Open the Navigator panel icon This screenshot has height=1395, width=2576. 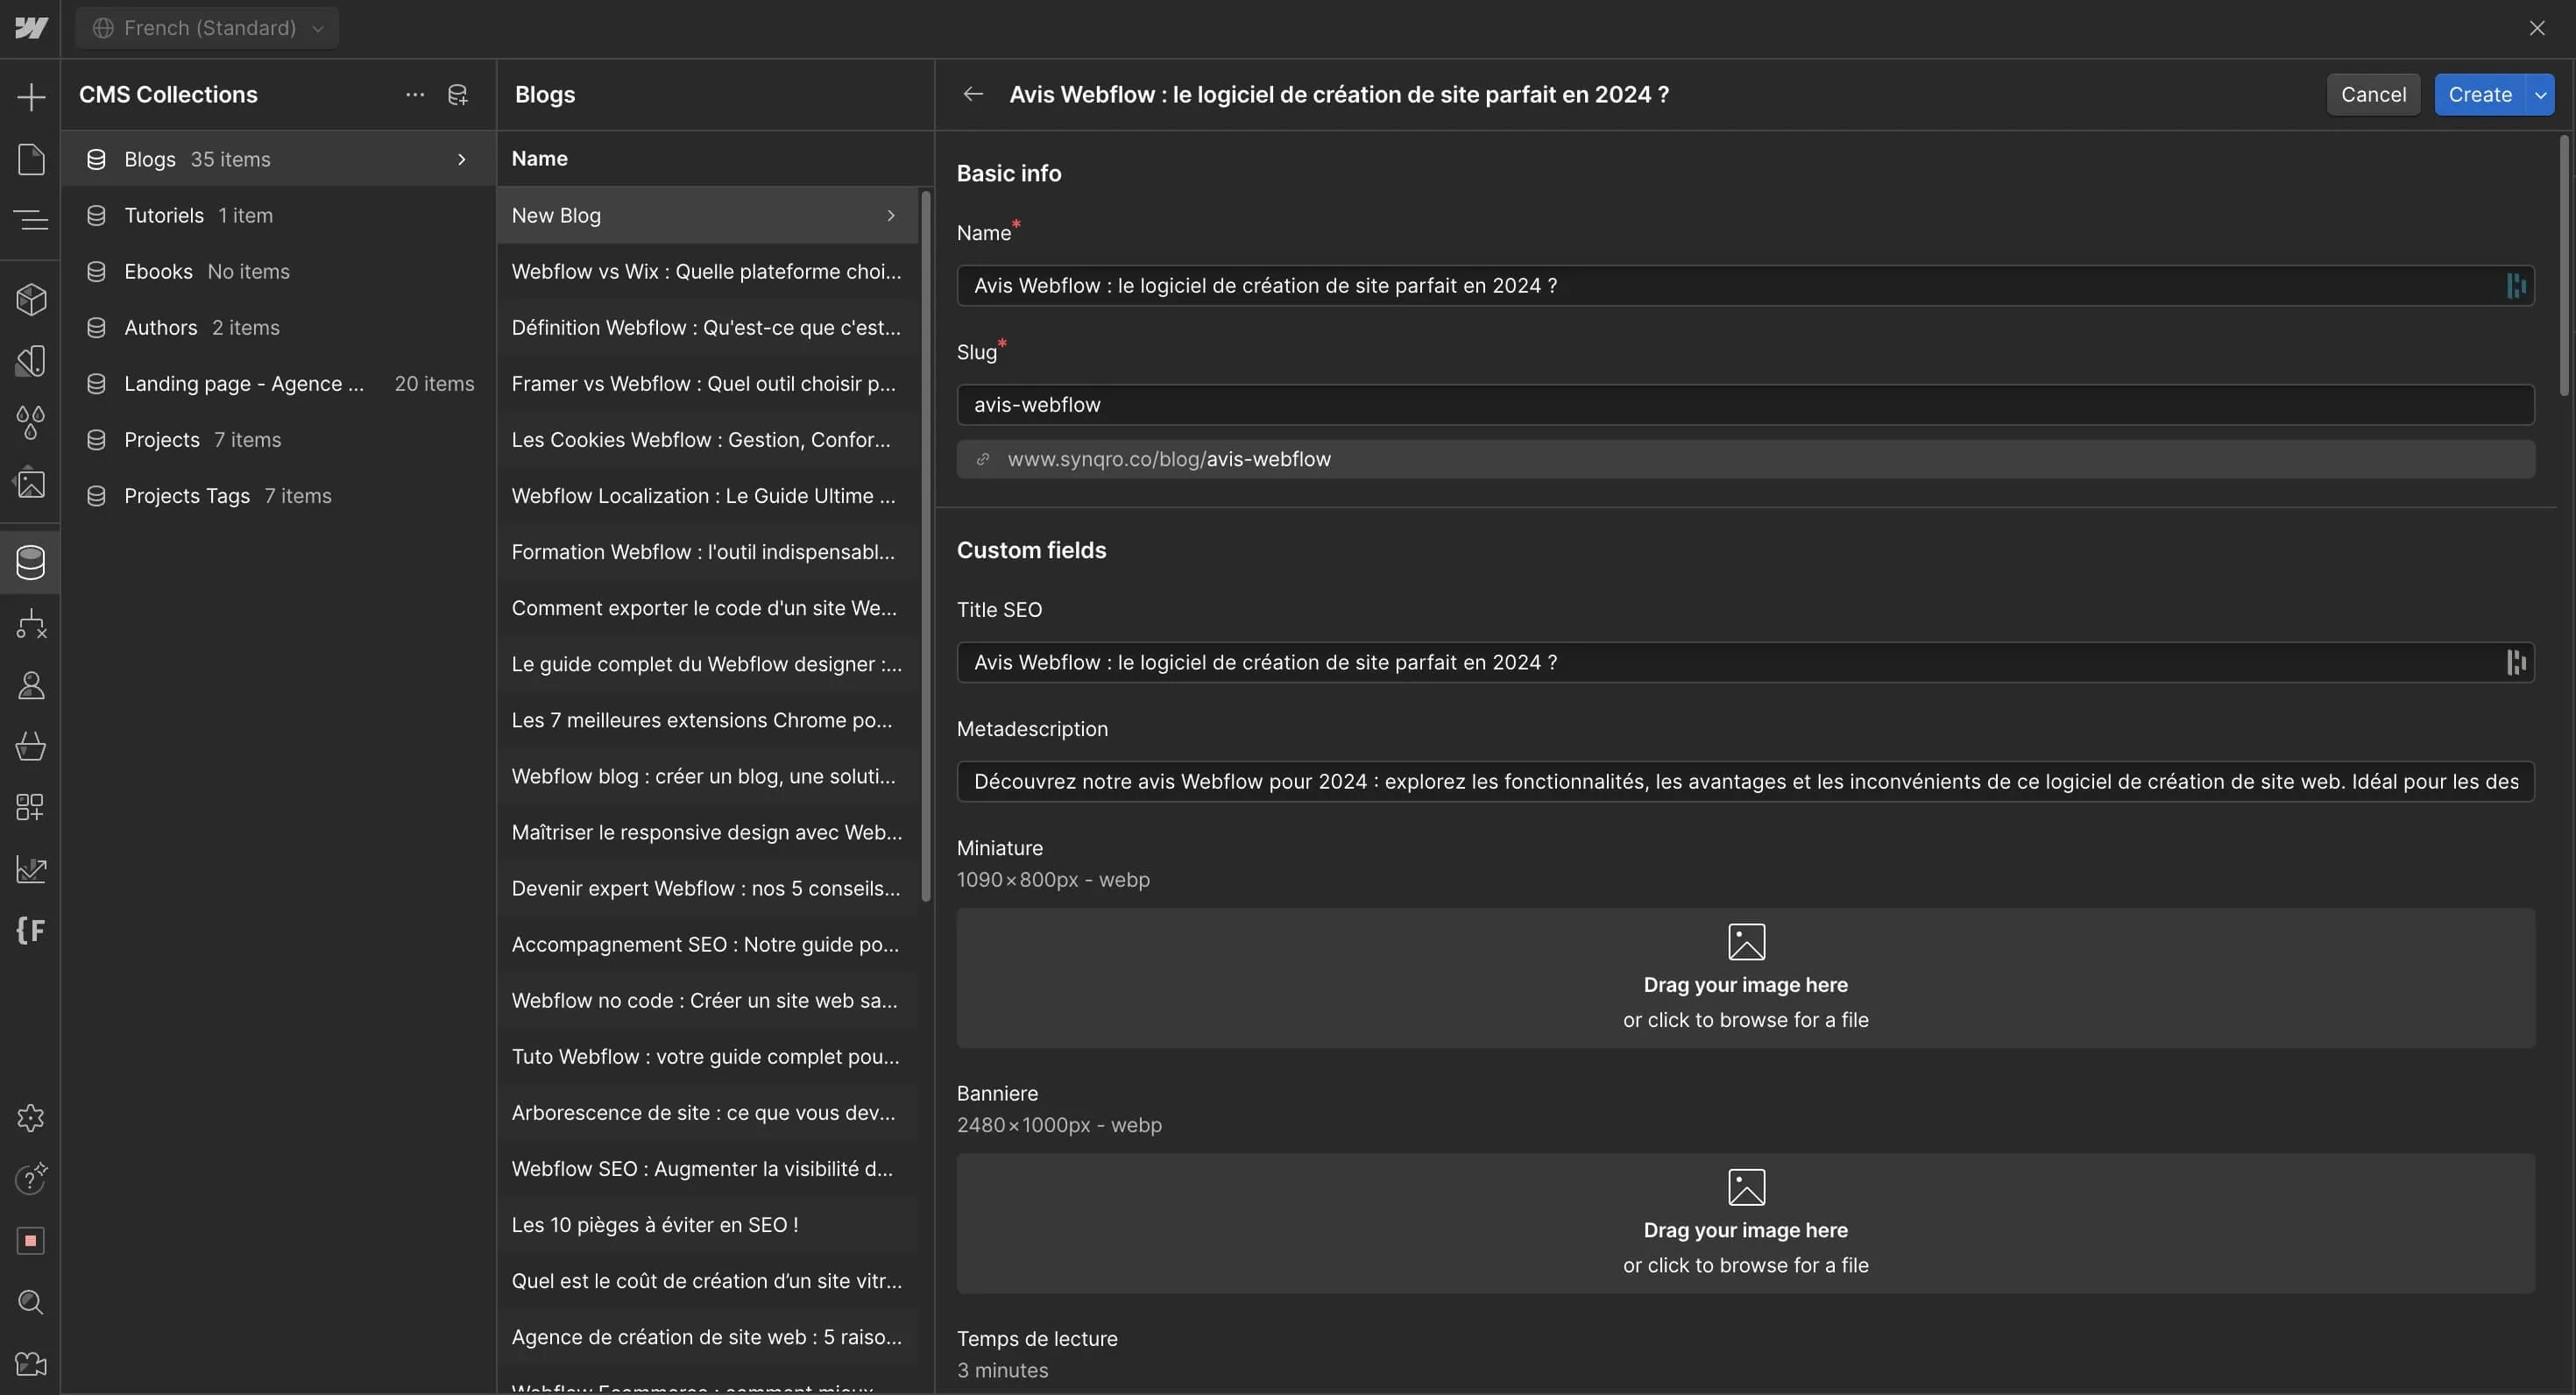pos(31,218)
